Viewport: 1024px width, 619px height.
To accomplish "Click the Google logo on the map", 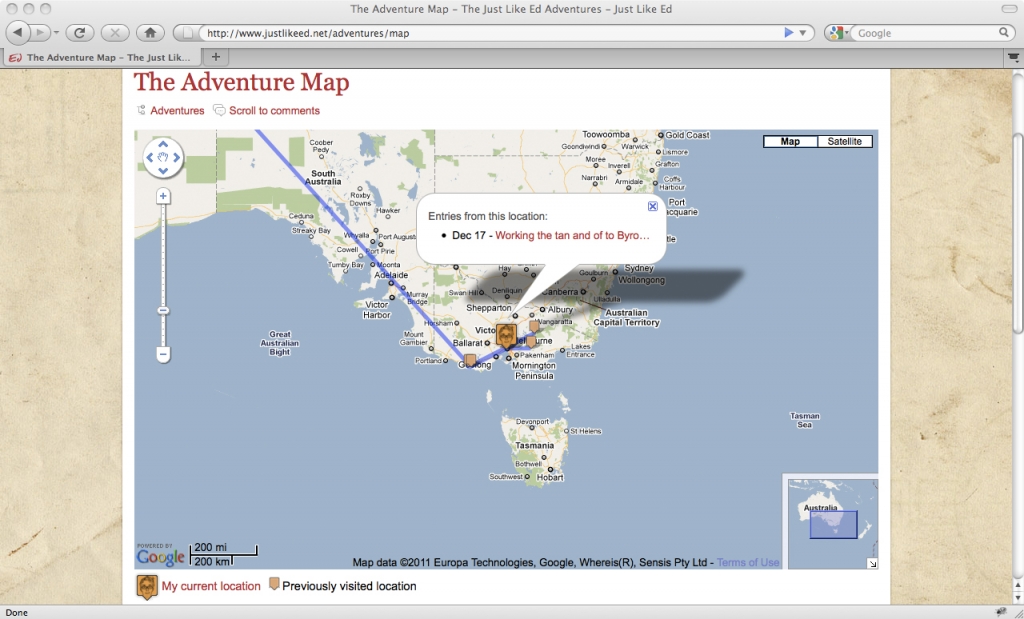I will (161, 556).
